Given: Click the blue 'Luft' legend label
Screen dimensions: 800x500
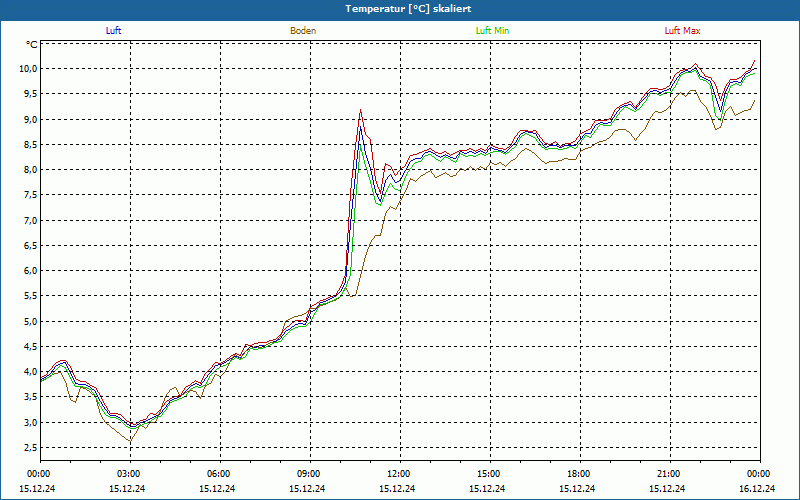Looking at the screenshot, I should point(113,31).
